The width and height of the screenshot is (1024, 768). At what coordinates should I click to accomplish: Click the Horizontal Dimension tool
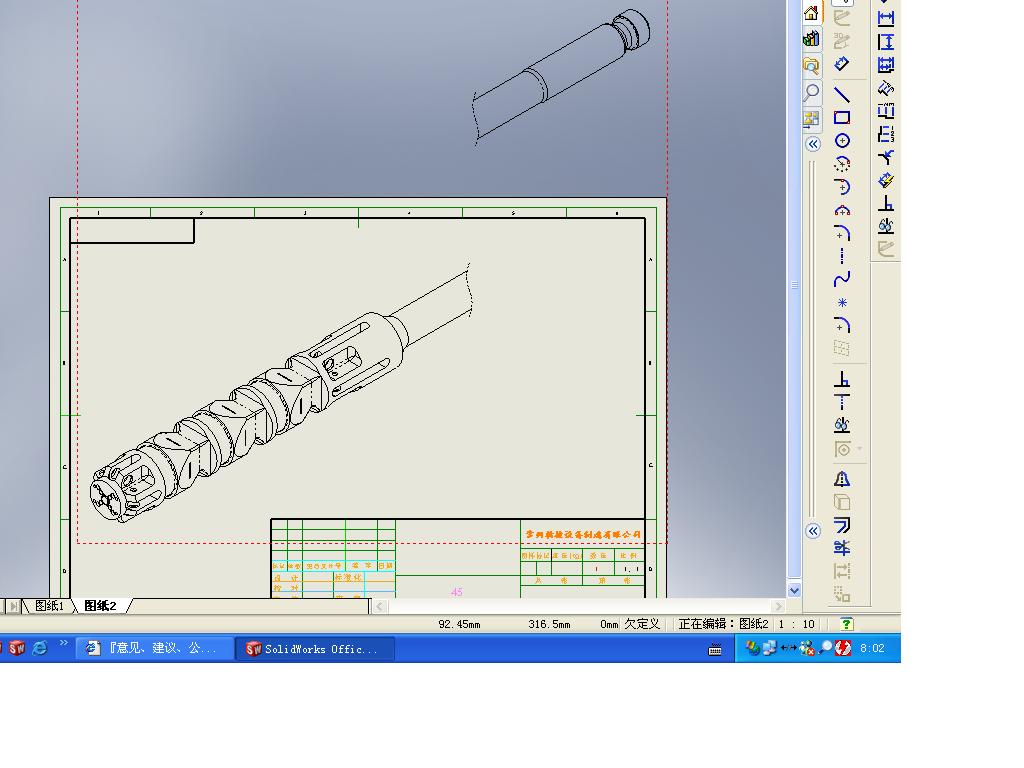click(x=886, y=19)
